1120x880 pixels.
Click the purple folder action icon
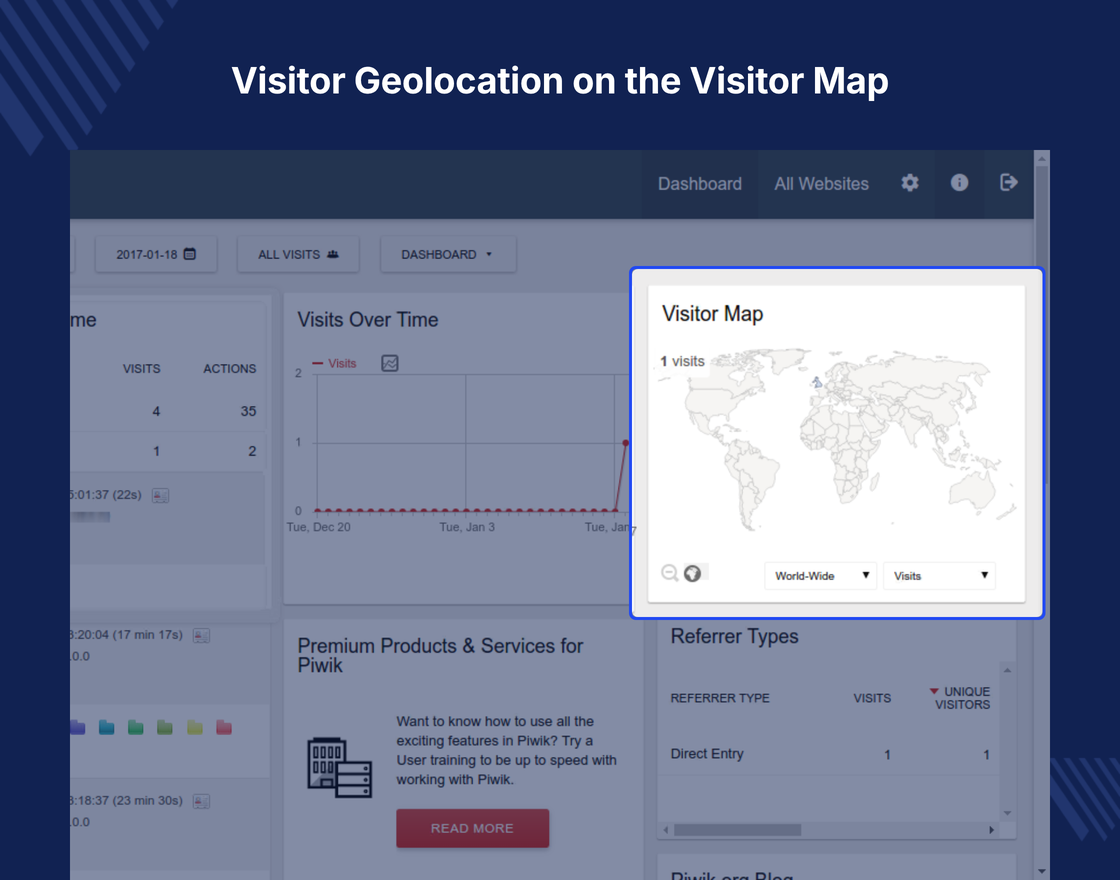(x=77, y=727)
